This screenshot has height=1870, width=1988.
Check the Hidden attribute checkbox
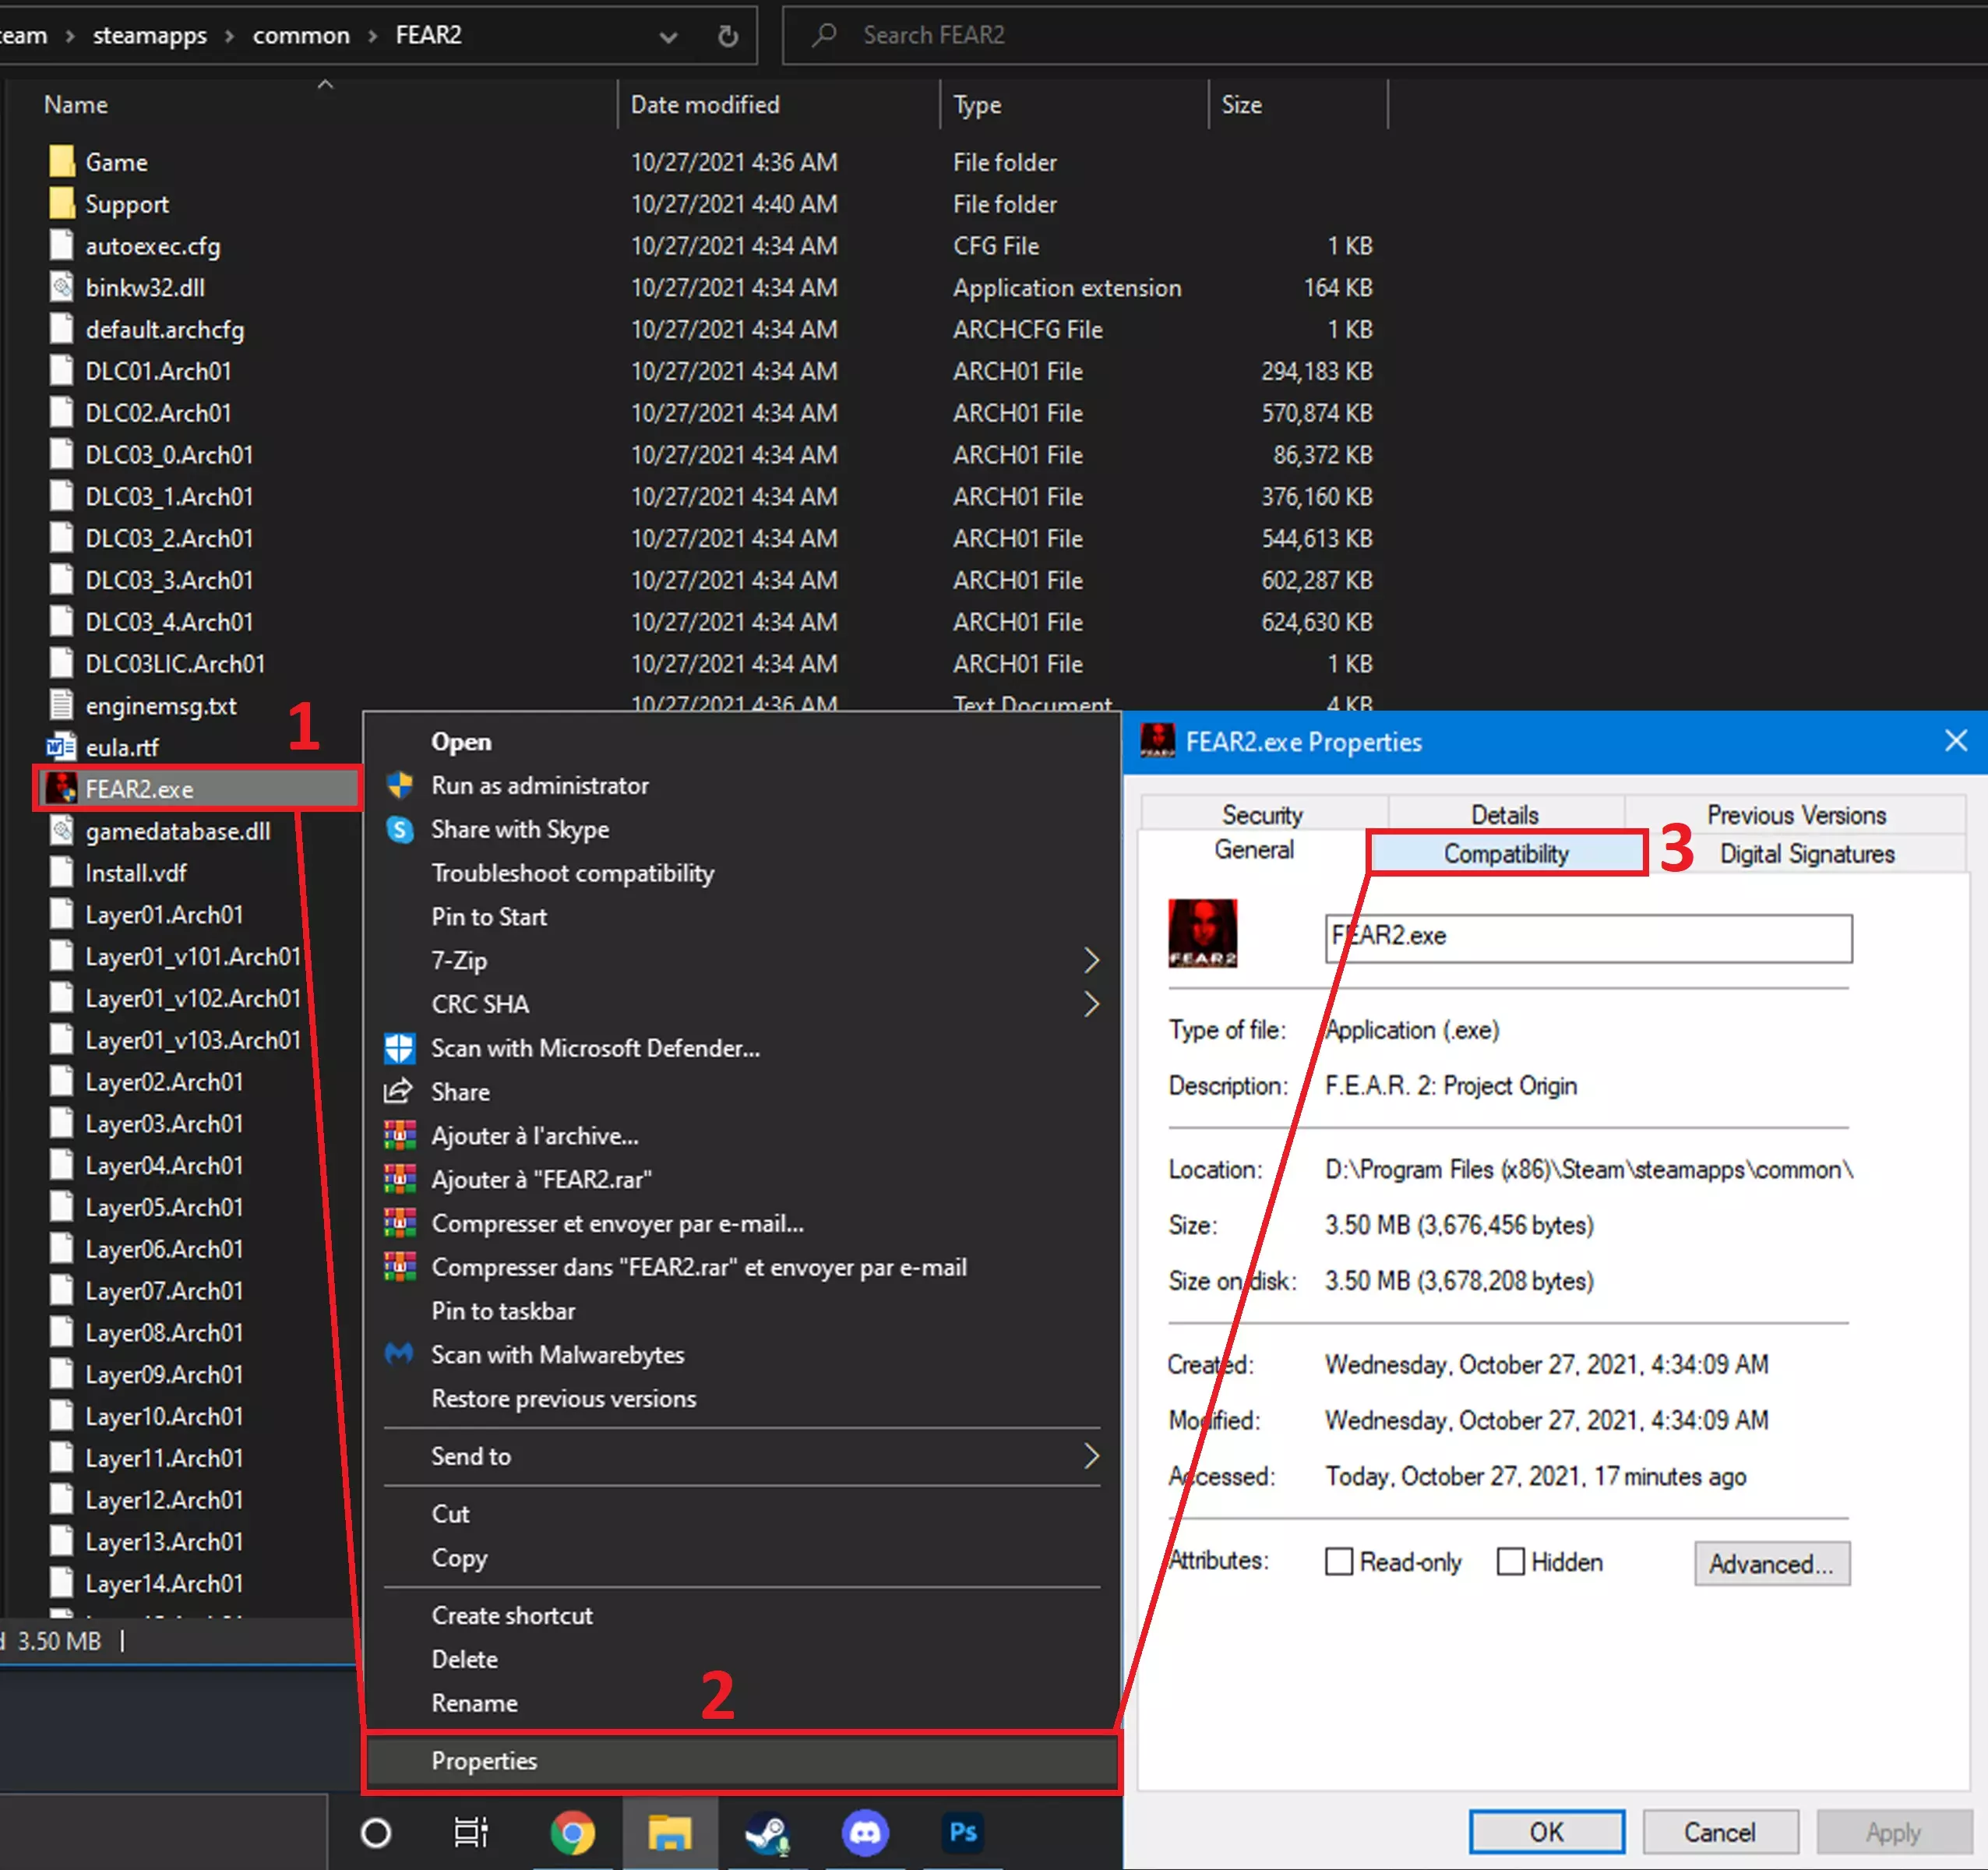click(1510, 1562)
